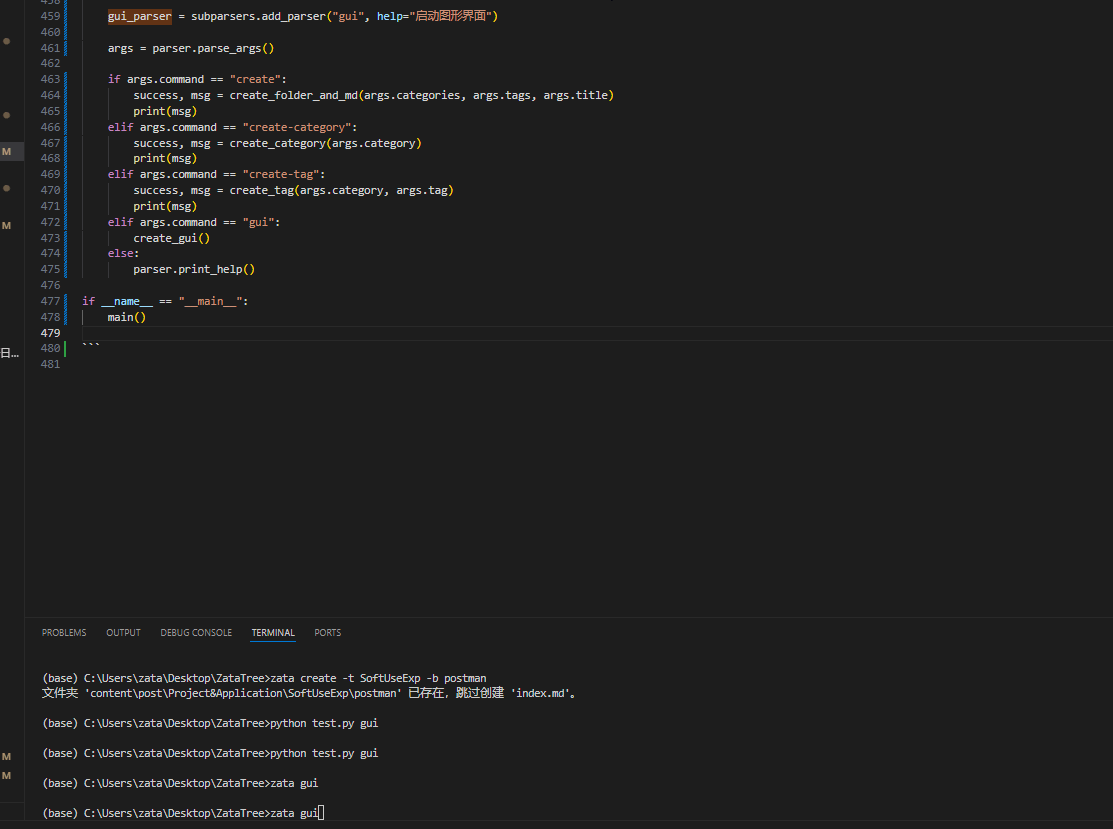Click the M marker beside line 468

tap(6, 152)
